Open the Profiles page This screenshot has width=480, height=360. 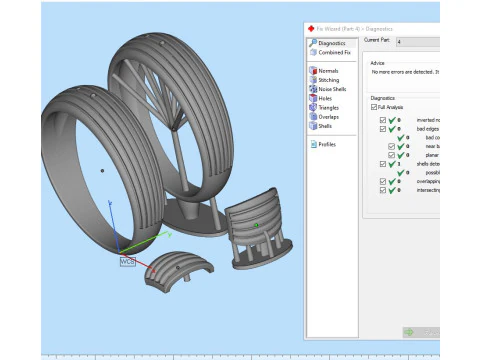click(x=323, y=144)
